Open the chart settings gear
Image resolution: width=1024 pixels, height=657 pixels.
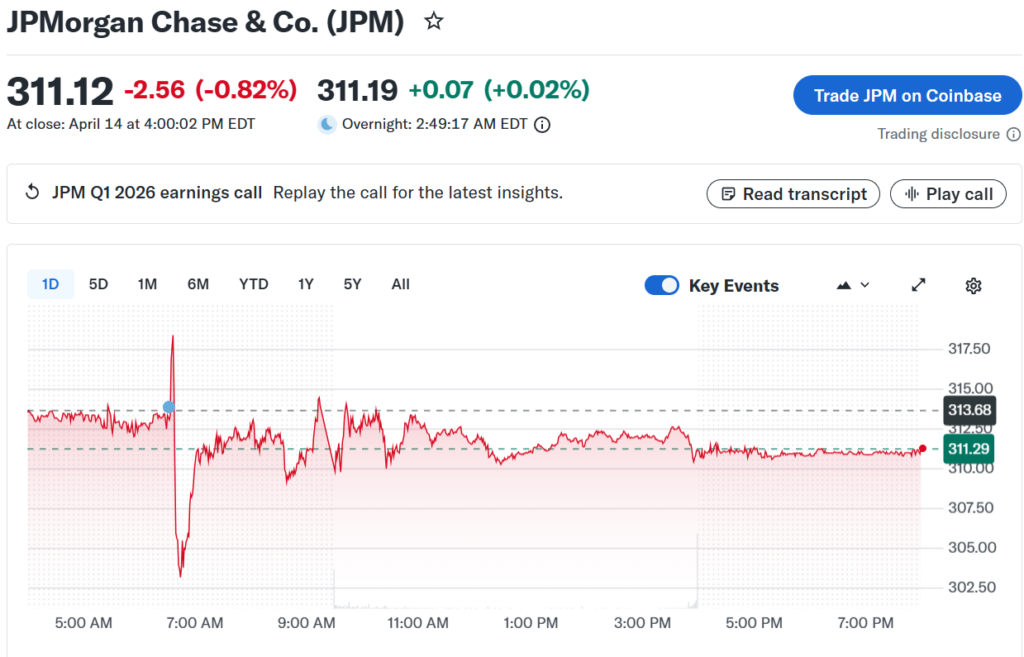[973, 285]
